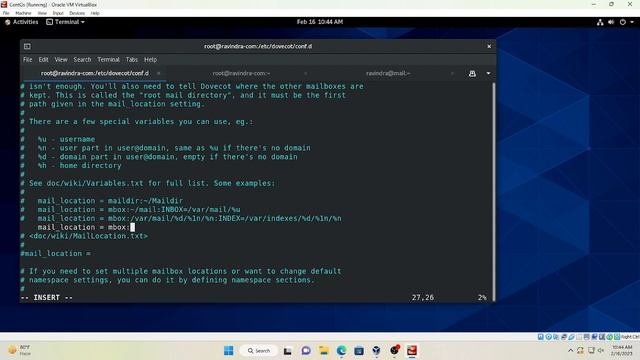This screenshot has width=640, height=360.
Task: Select the root@ravindra-com:/etc/dovecot/conf.d tab
Action: click(94, 73)
